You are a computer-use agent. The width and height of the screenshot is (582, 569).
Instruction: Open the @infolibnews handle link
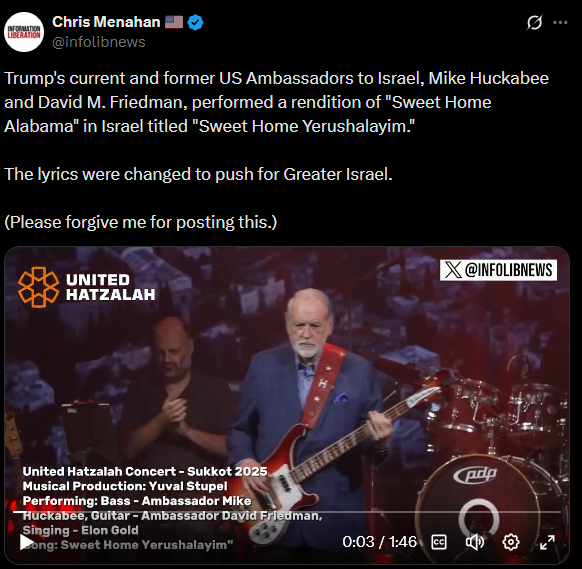pyautogui.click(x=99, y=42)
